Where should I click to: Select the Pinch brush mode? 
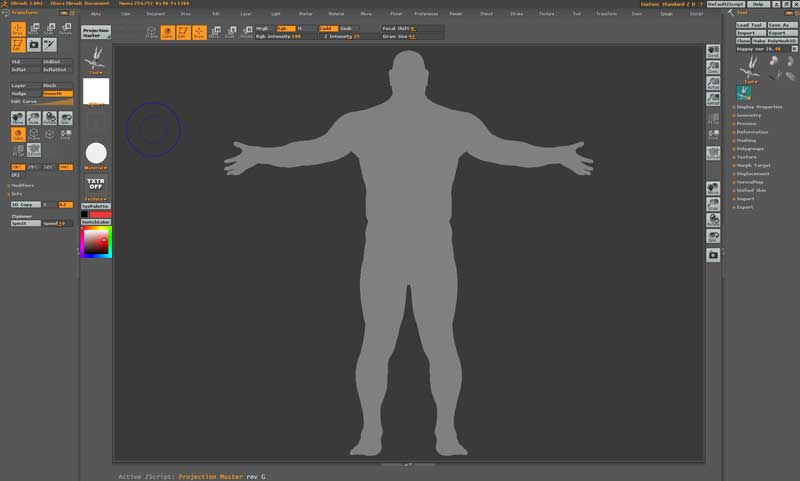tap(57, 86)
